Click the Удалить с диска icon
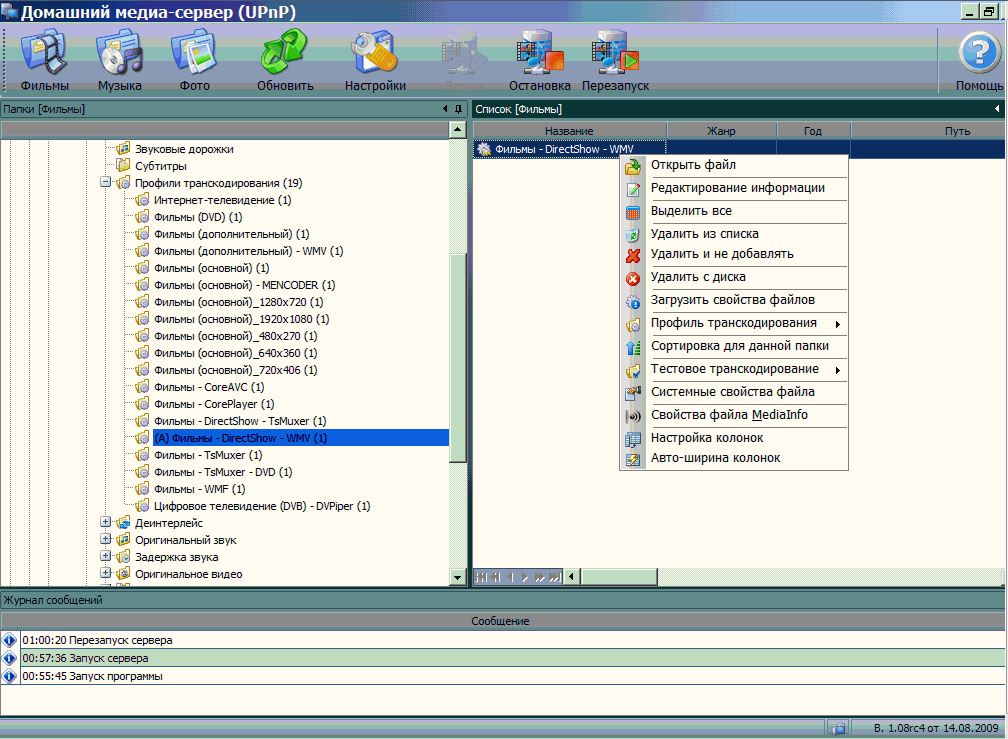The width and height of the screenshot is (1008, 739). pyautogui.click(x=633, y=278)
